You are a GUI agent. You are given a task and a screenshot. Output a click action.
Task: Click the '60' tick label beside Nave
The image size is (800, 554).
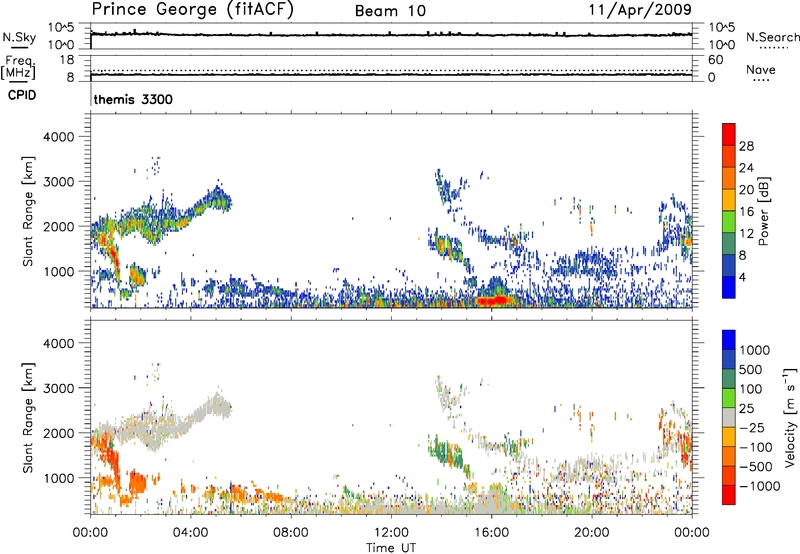pos(715,60)
